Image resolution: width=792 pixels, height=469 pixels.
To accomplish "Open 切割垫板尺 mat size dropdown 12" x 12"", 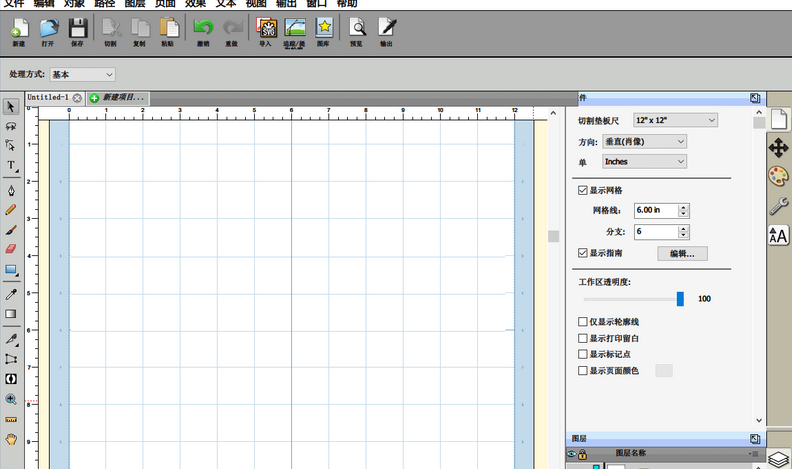I will pos(675,120).
